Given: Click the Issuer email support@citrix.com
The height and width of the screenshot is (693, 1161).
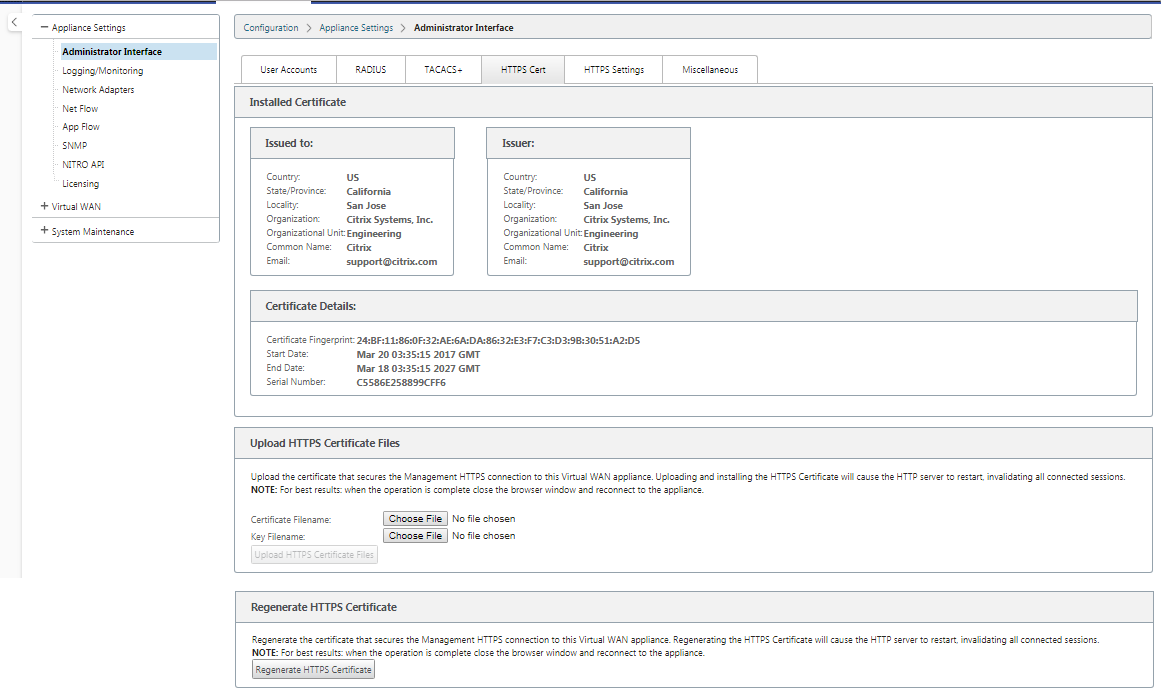Looking at the screenshot, I should (x=629, y=262).
